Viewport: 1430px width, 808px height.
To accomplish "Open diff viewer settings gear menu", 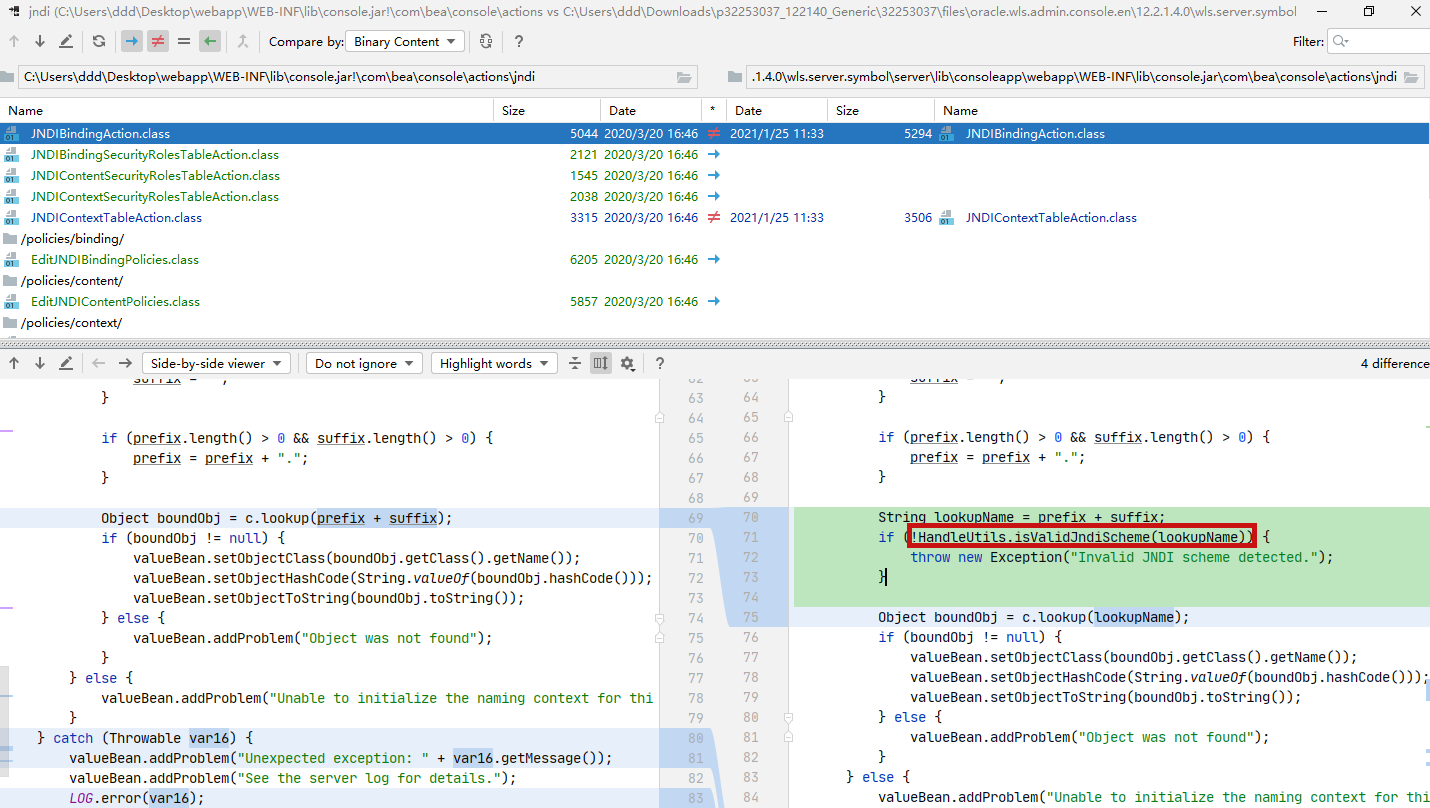I will (628, 363).
